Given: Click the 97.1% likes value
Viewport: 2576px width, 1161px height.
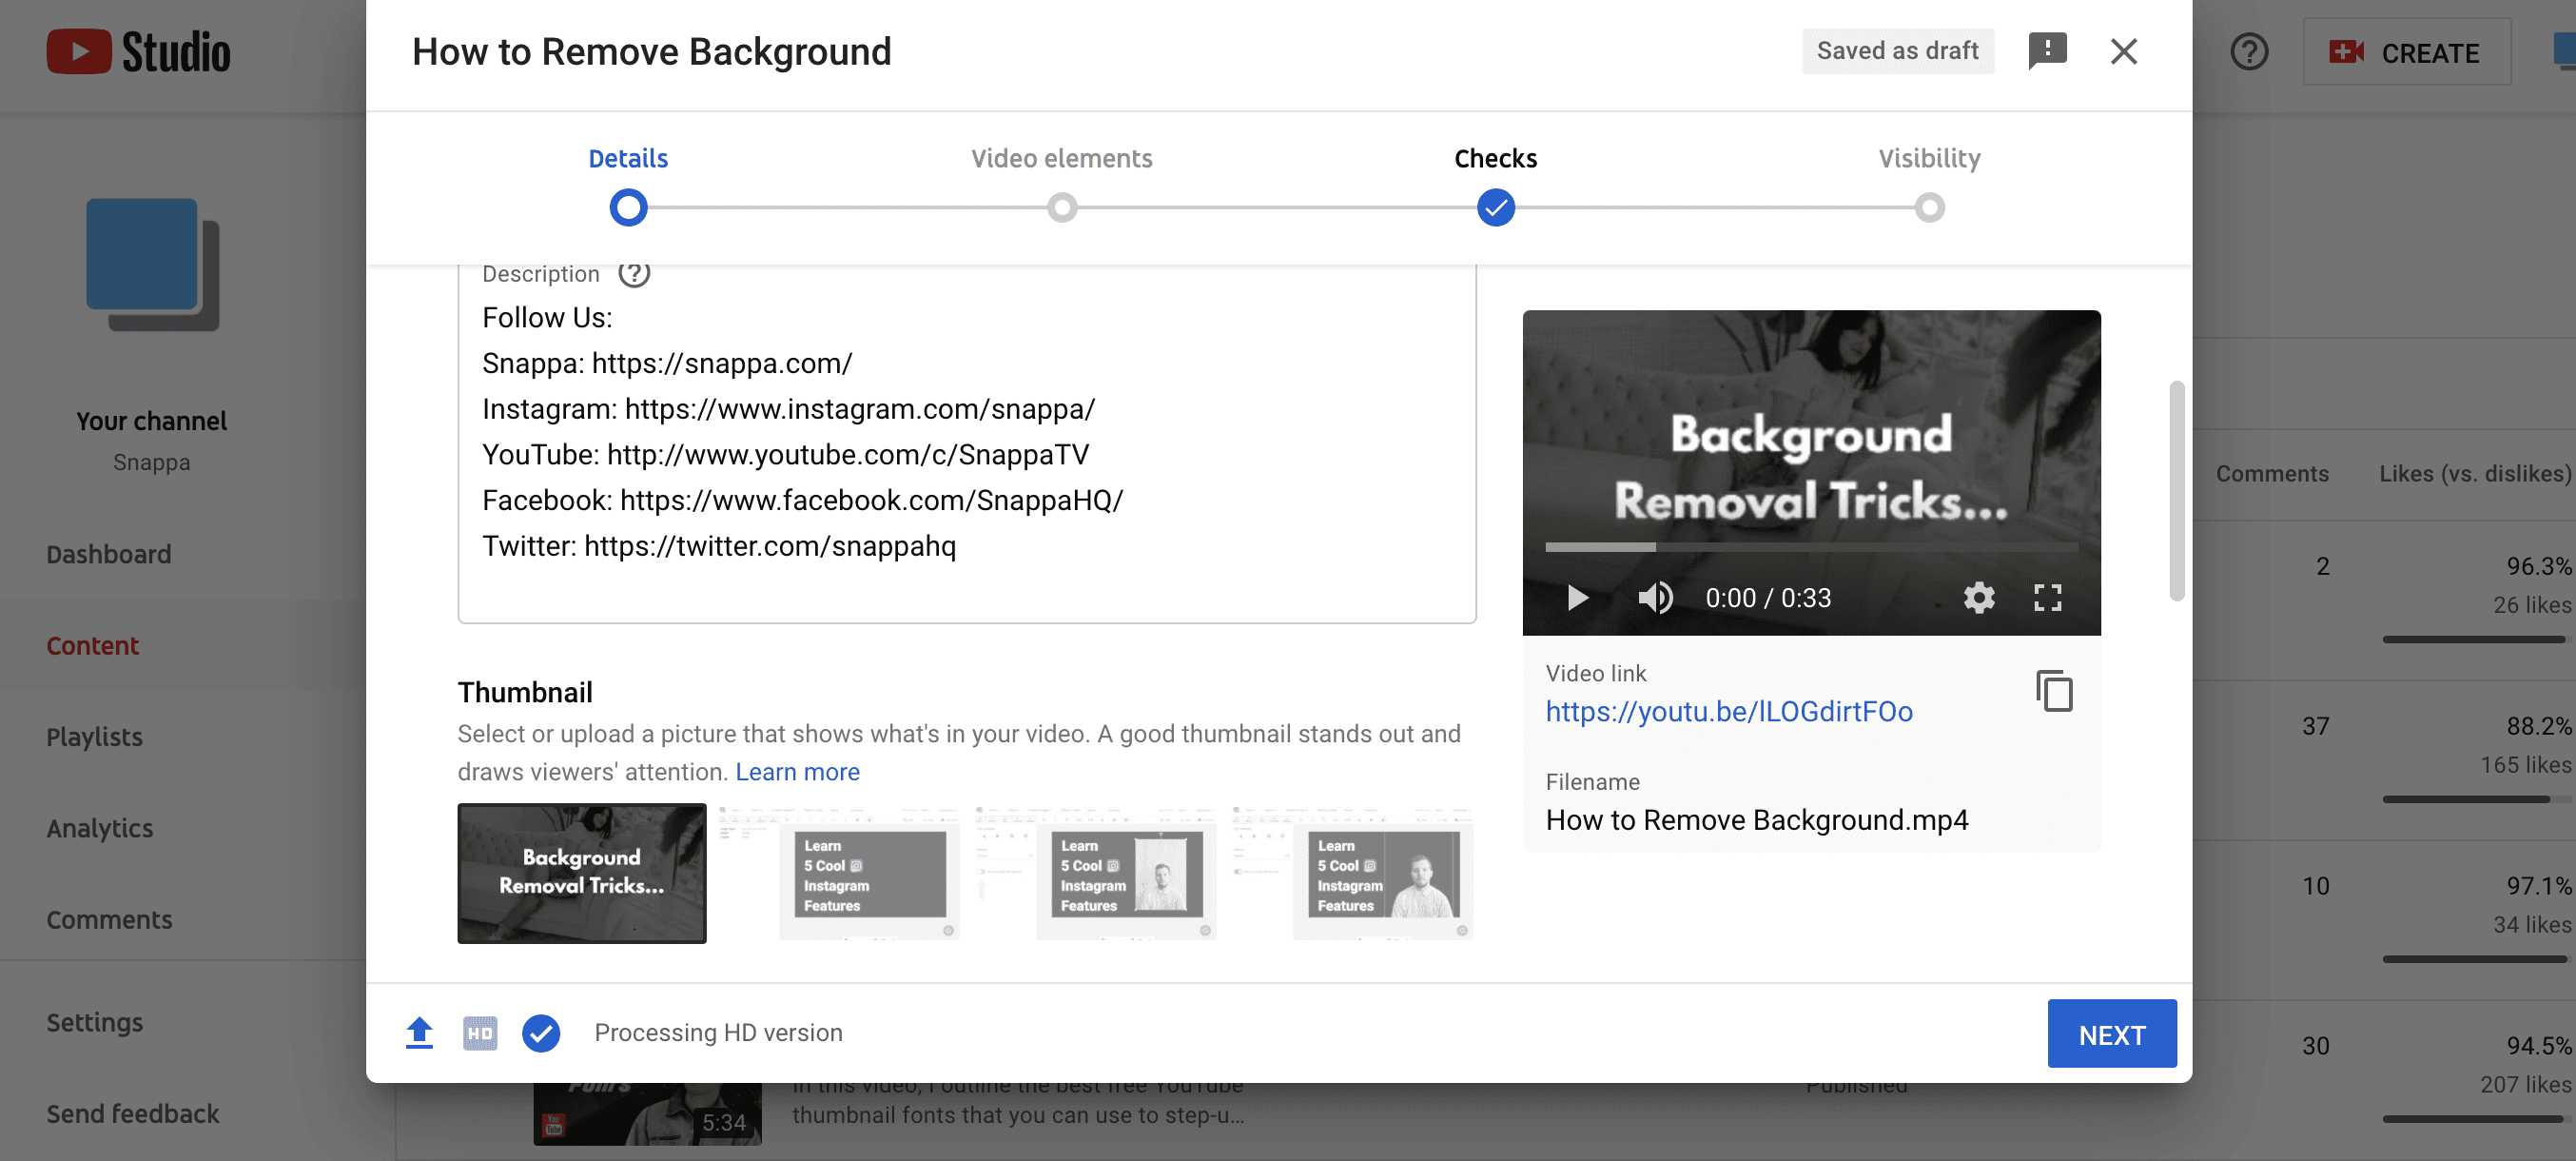Looking at the screenshot, I should [x=2537, y=886].
